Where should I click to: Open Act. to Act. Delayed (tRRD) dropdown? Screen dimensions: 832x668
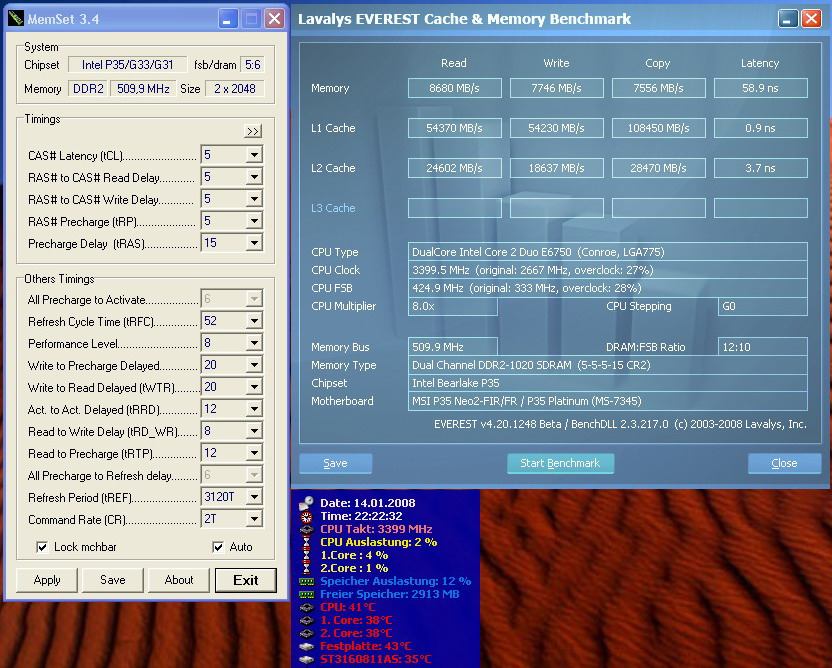(255, 409)
